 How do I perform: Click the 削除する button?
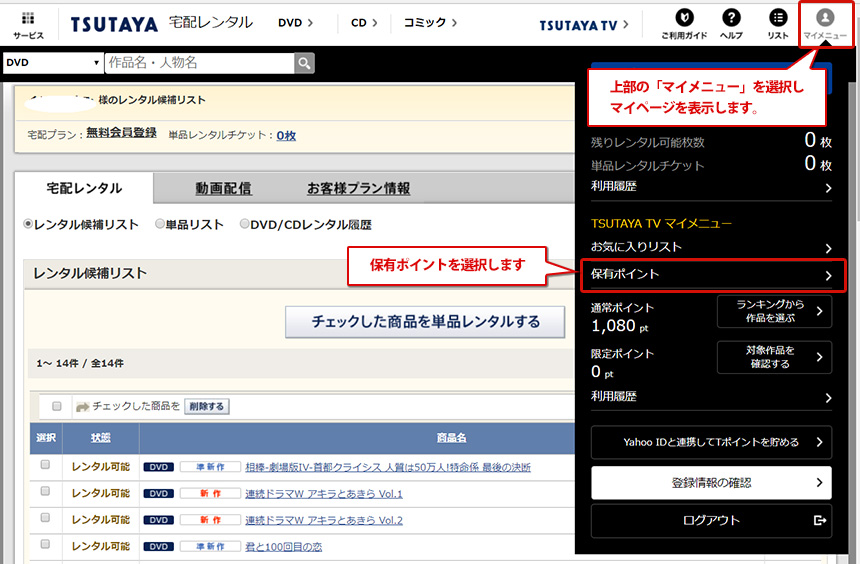click(207, 407)
